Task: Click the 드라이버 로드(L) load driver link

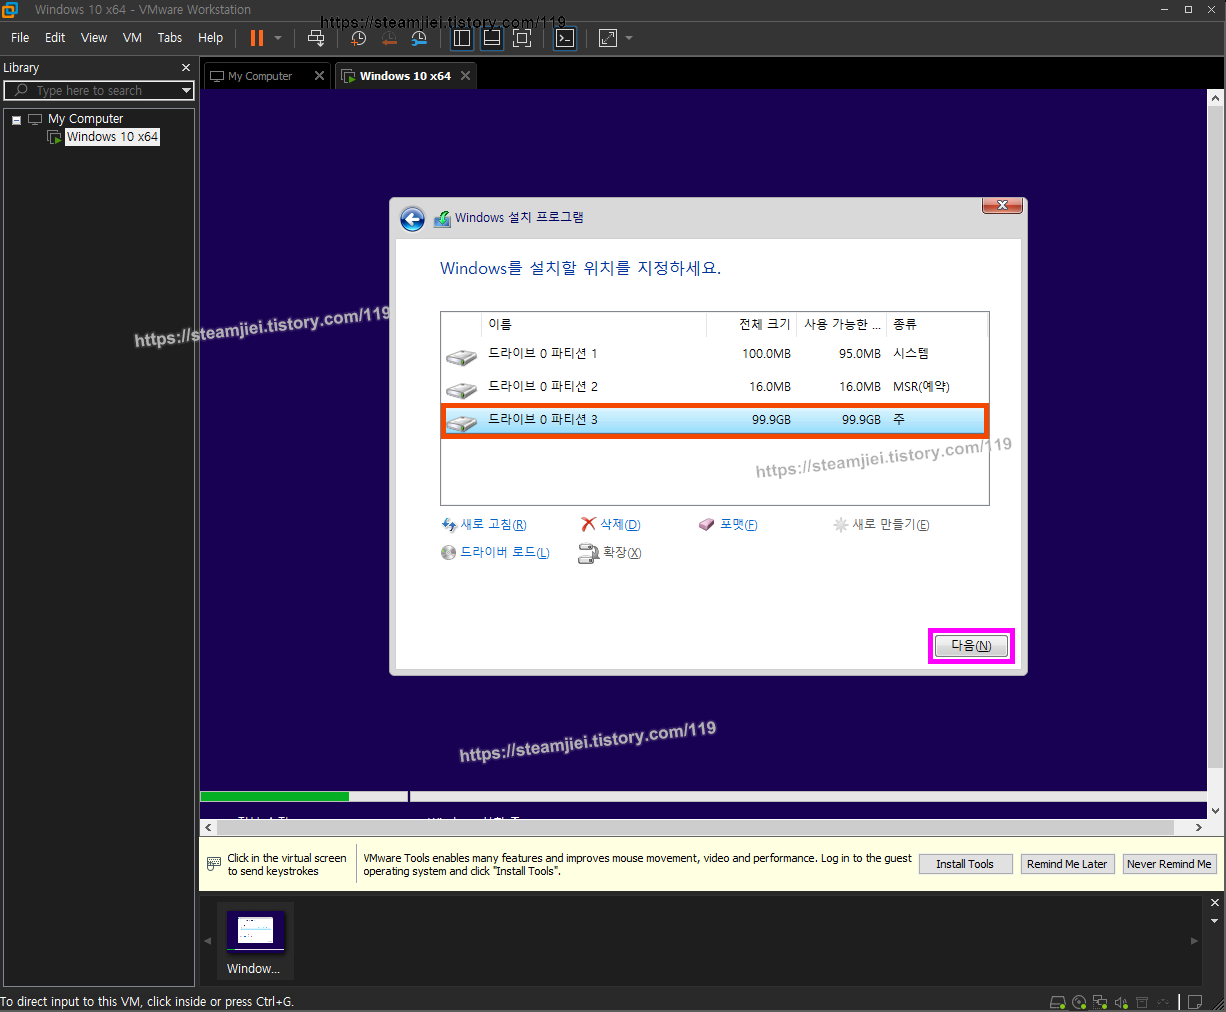Action: pos(495,553)
